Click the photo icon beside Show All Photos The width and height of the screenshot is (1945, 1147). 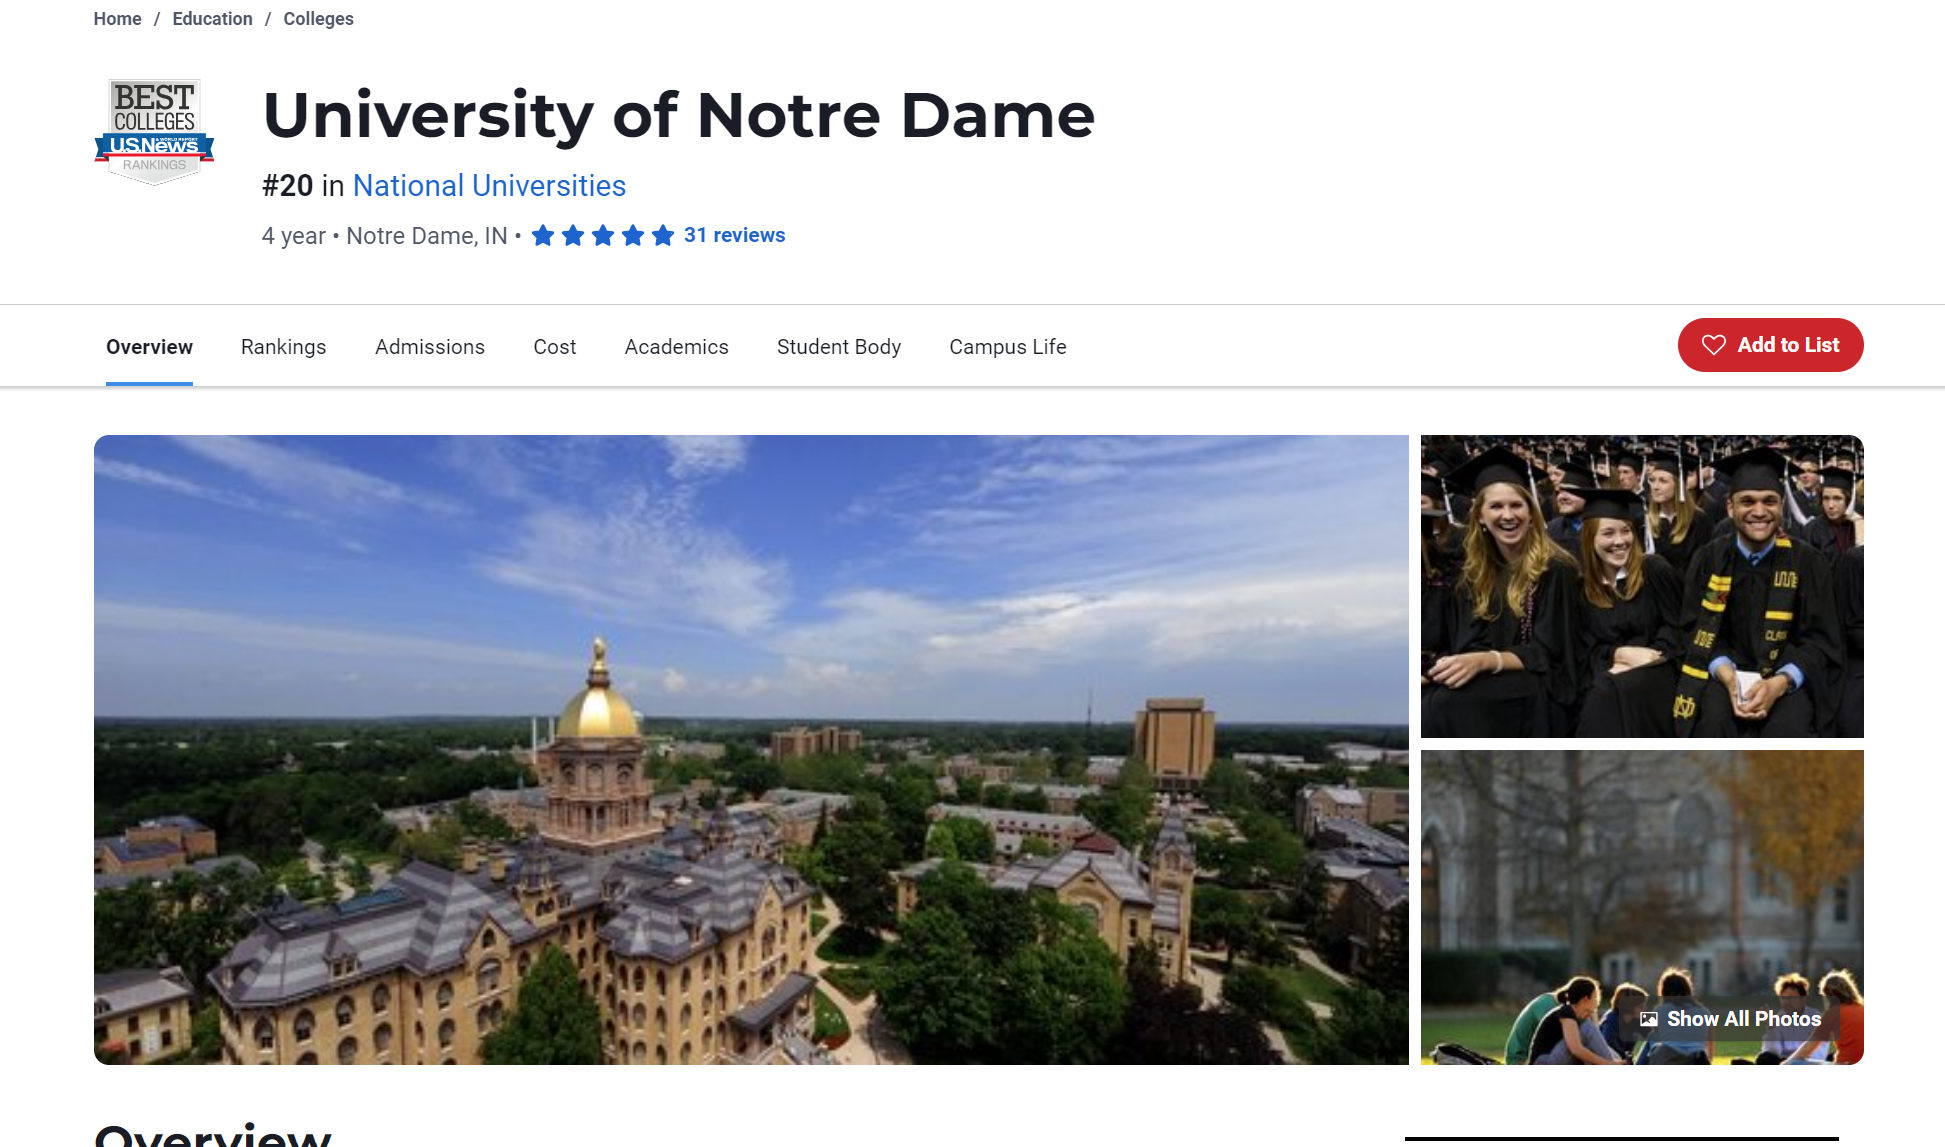(x=1649, y=1019)
